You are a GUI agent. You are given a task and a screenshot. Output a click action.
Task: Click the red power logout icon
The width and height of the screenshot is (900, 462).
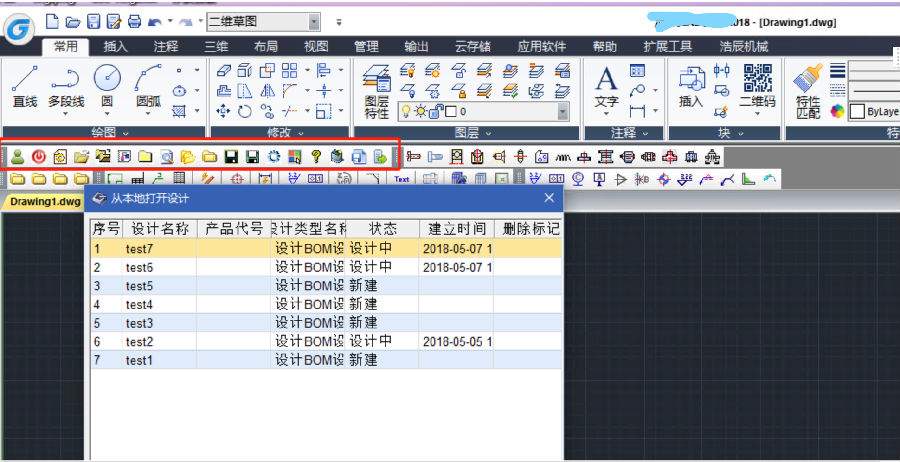(x=39, y=156)
